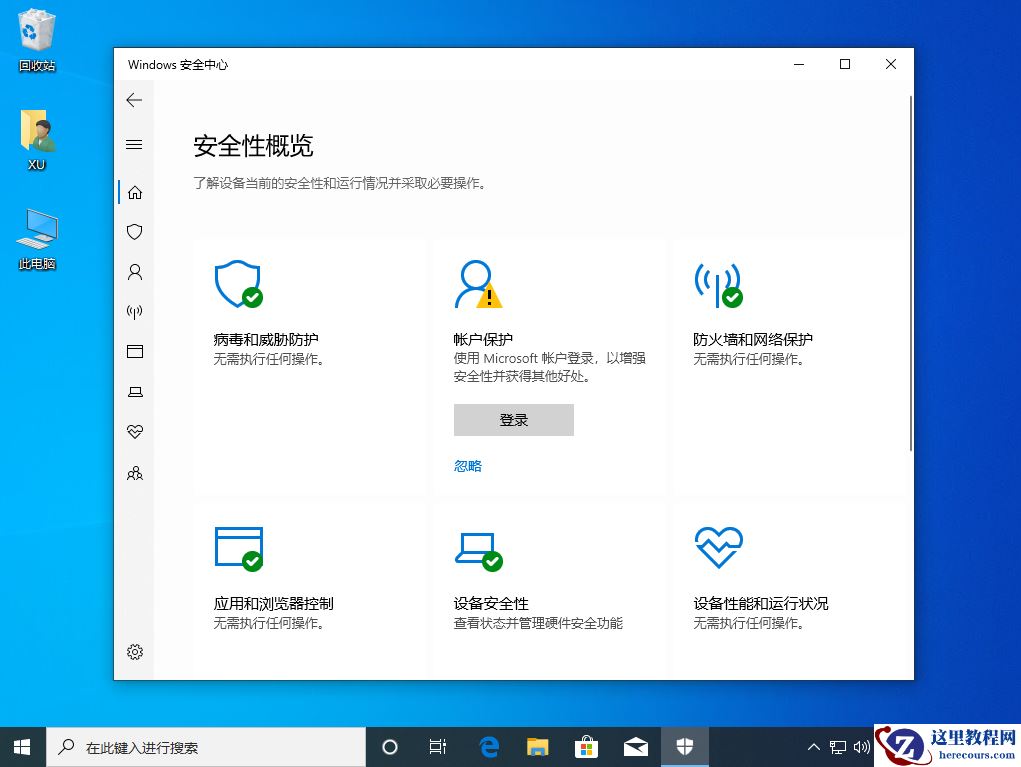The height and width of the screenshot is (767, 1021).
Task: Open settings with the gear icon
Action: pyautogui.click(x=135, y=651)
